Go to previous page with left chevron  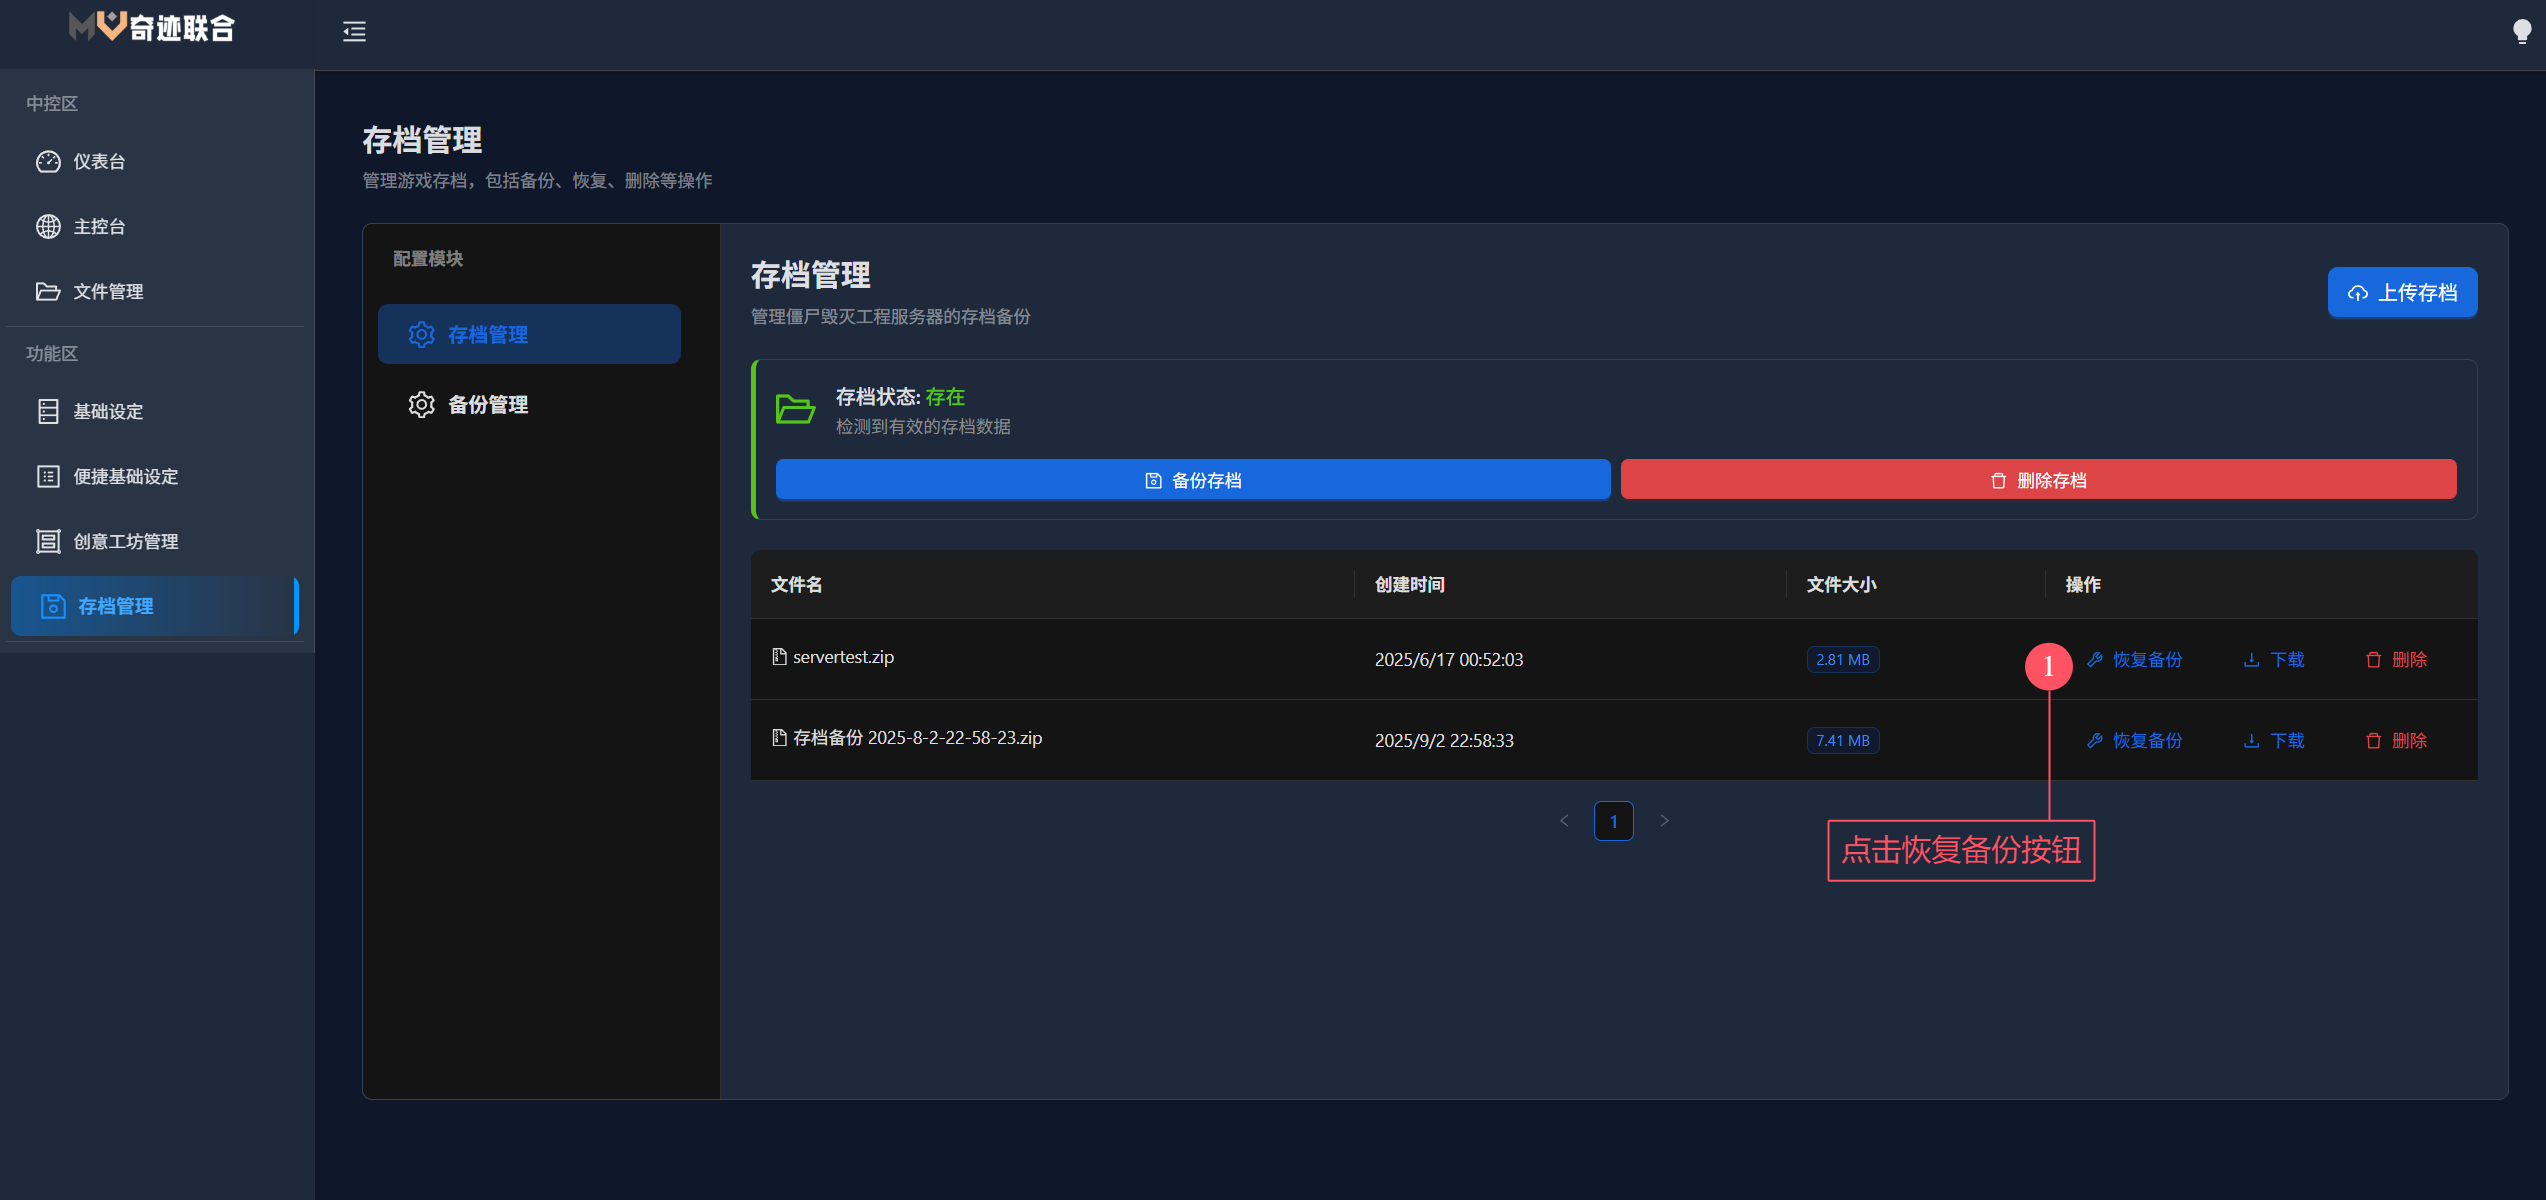tap(1564, 820)
